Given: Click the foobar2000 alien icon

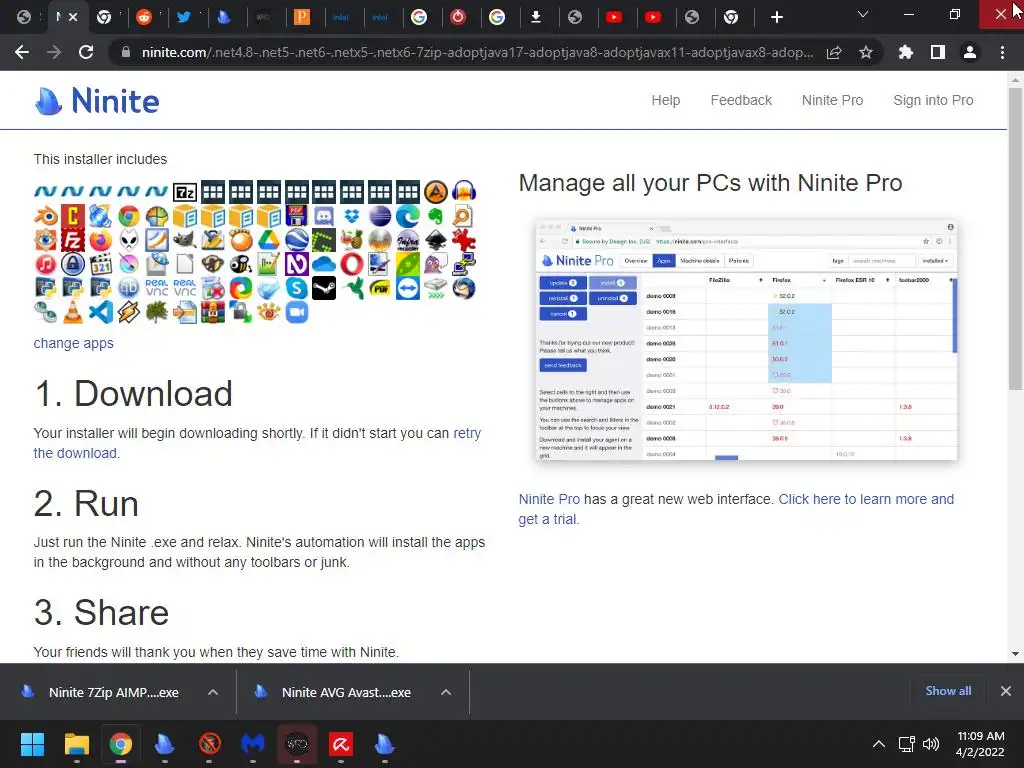Looking at the screenshot, I should pos(129,240).
